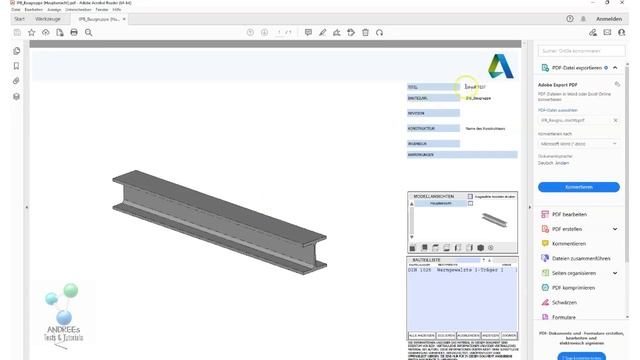Open PDF bearbeiten tool

(569, 214)
